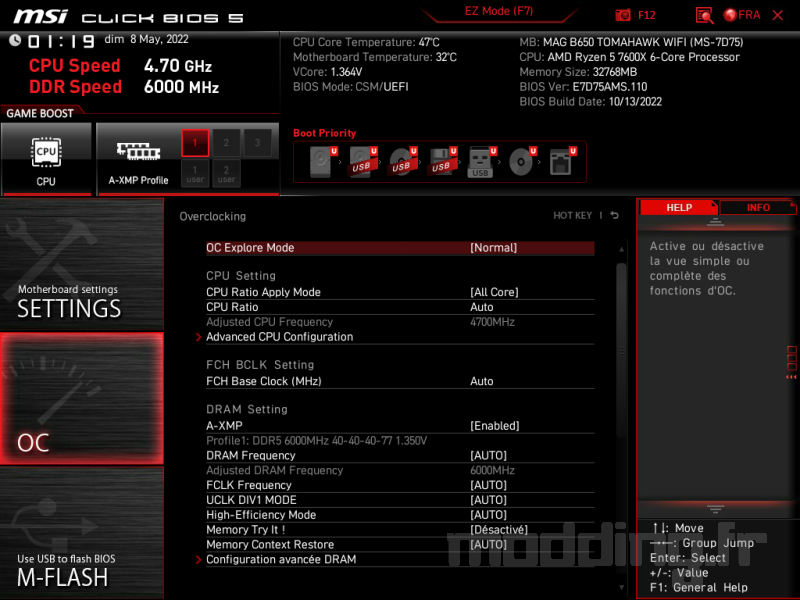Image resolution: width=800 pixels, height=600 pixels.
Task: Open the OC overclocking section
Action: 82,398
